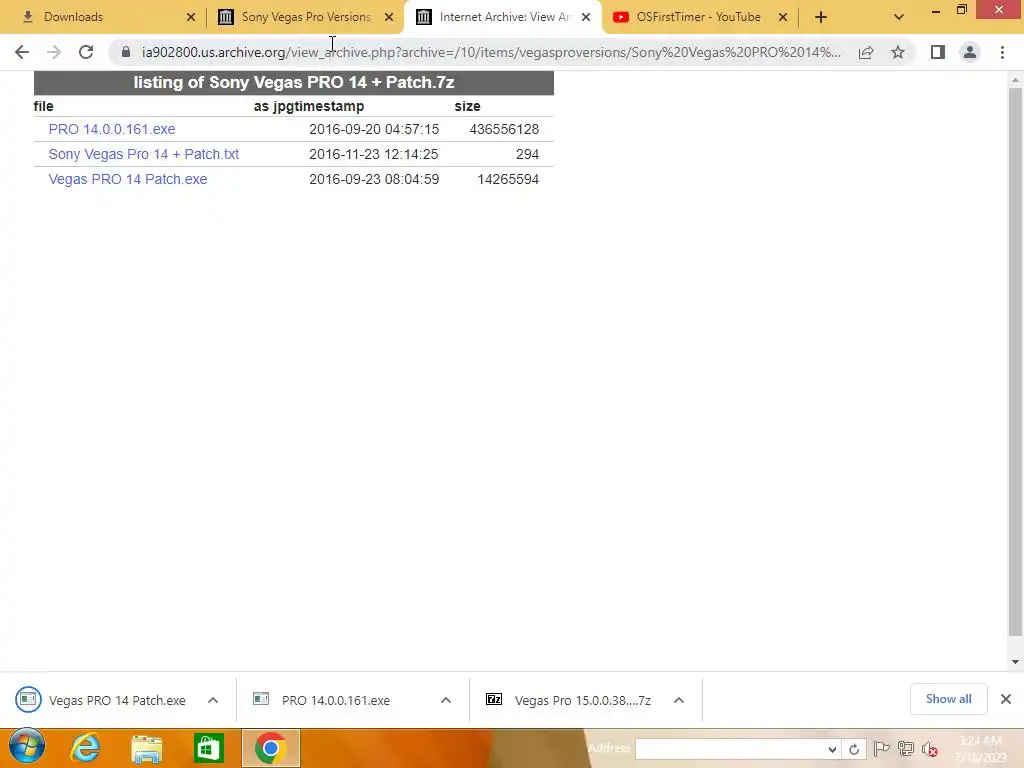
Task: Click timestamp 2016-09-23 08:04:59
Action: [x=374, y=179]
